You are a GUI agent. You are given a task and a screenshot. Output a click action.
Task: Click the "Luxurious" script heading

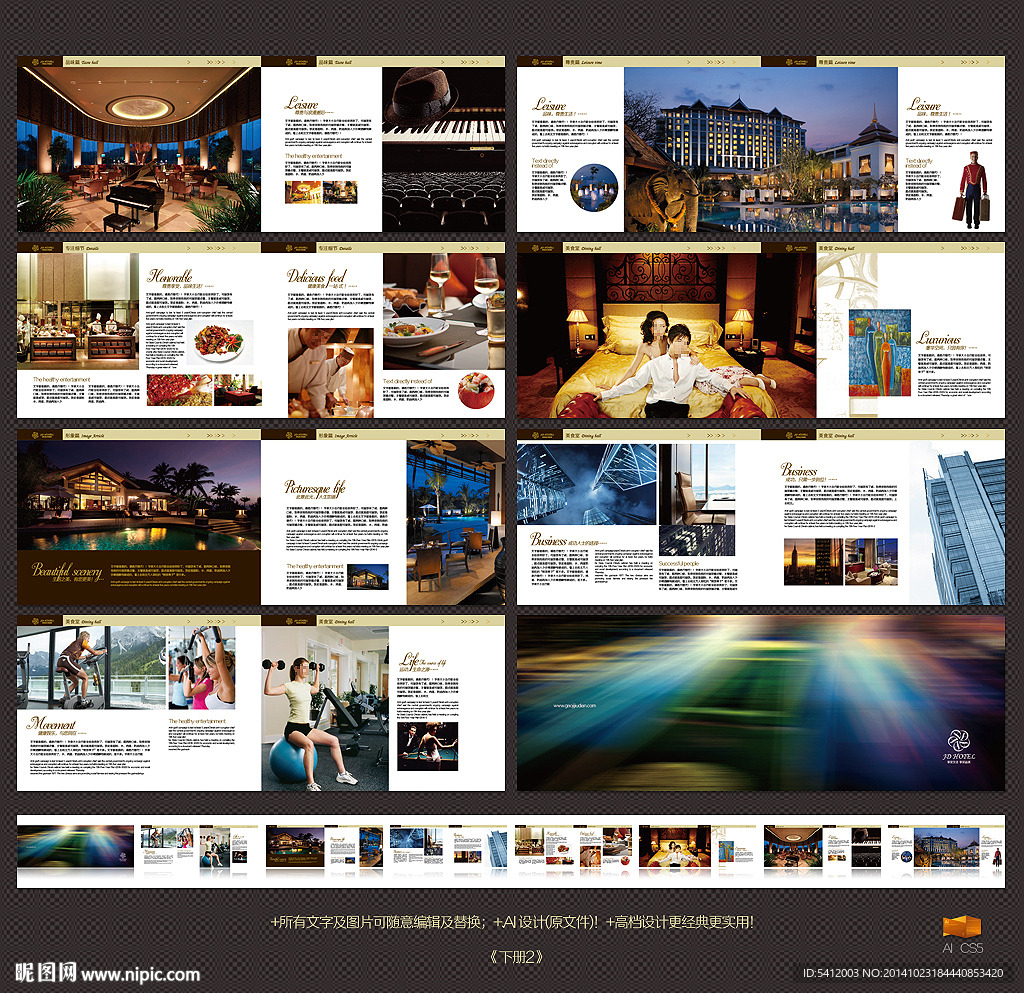coord(938,338)
